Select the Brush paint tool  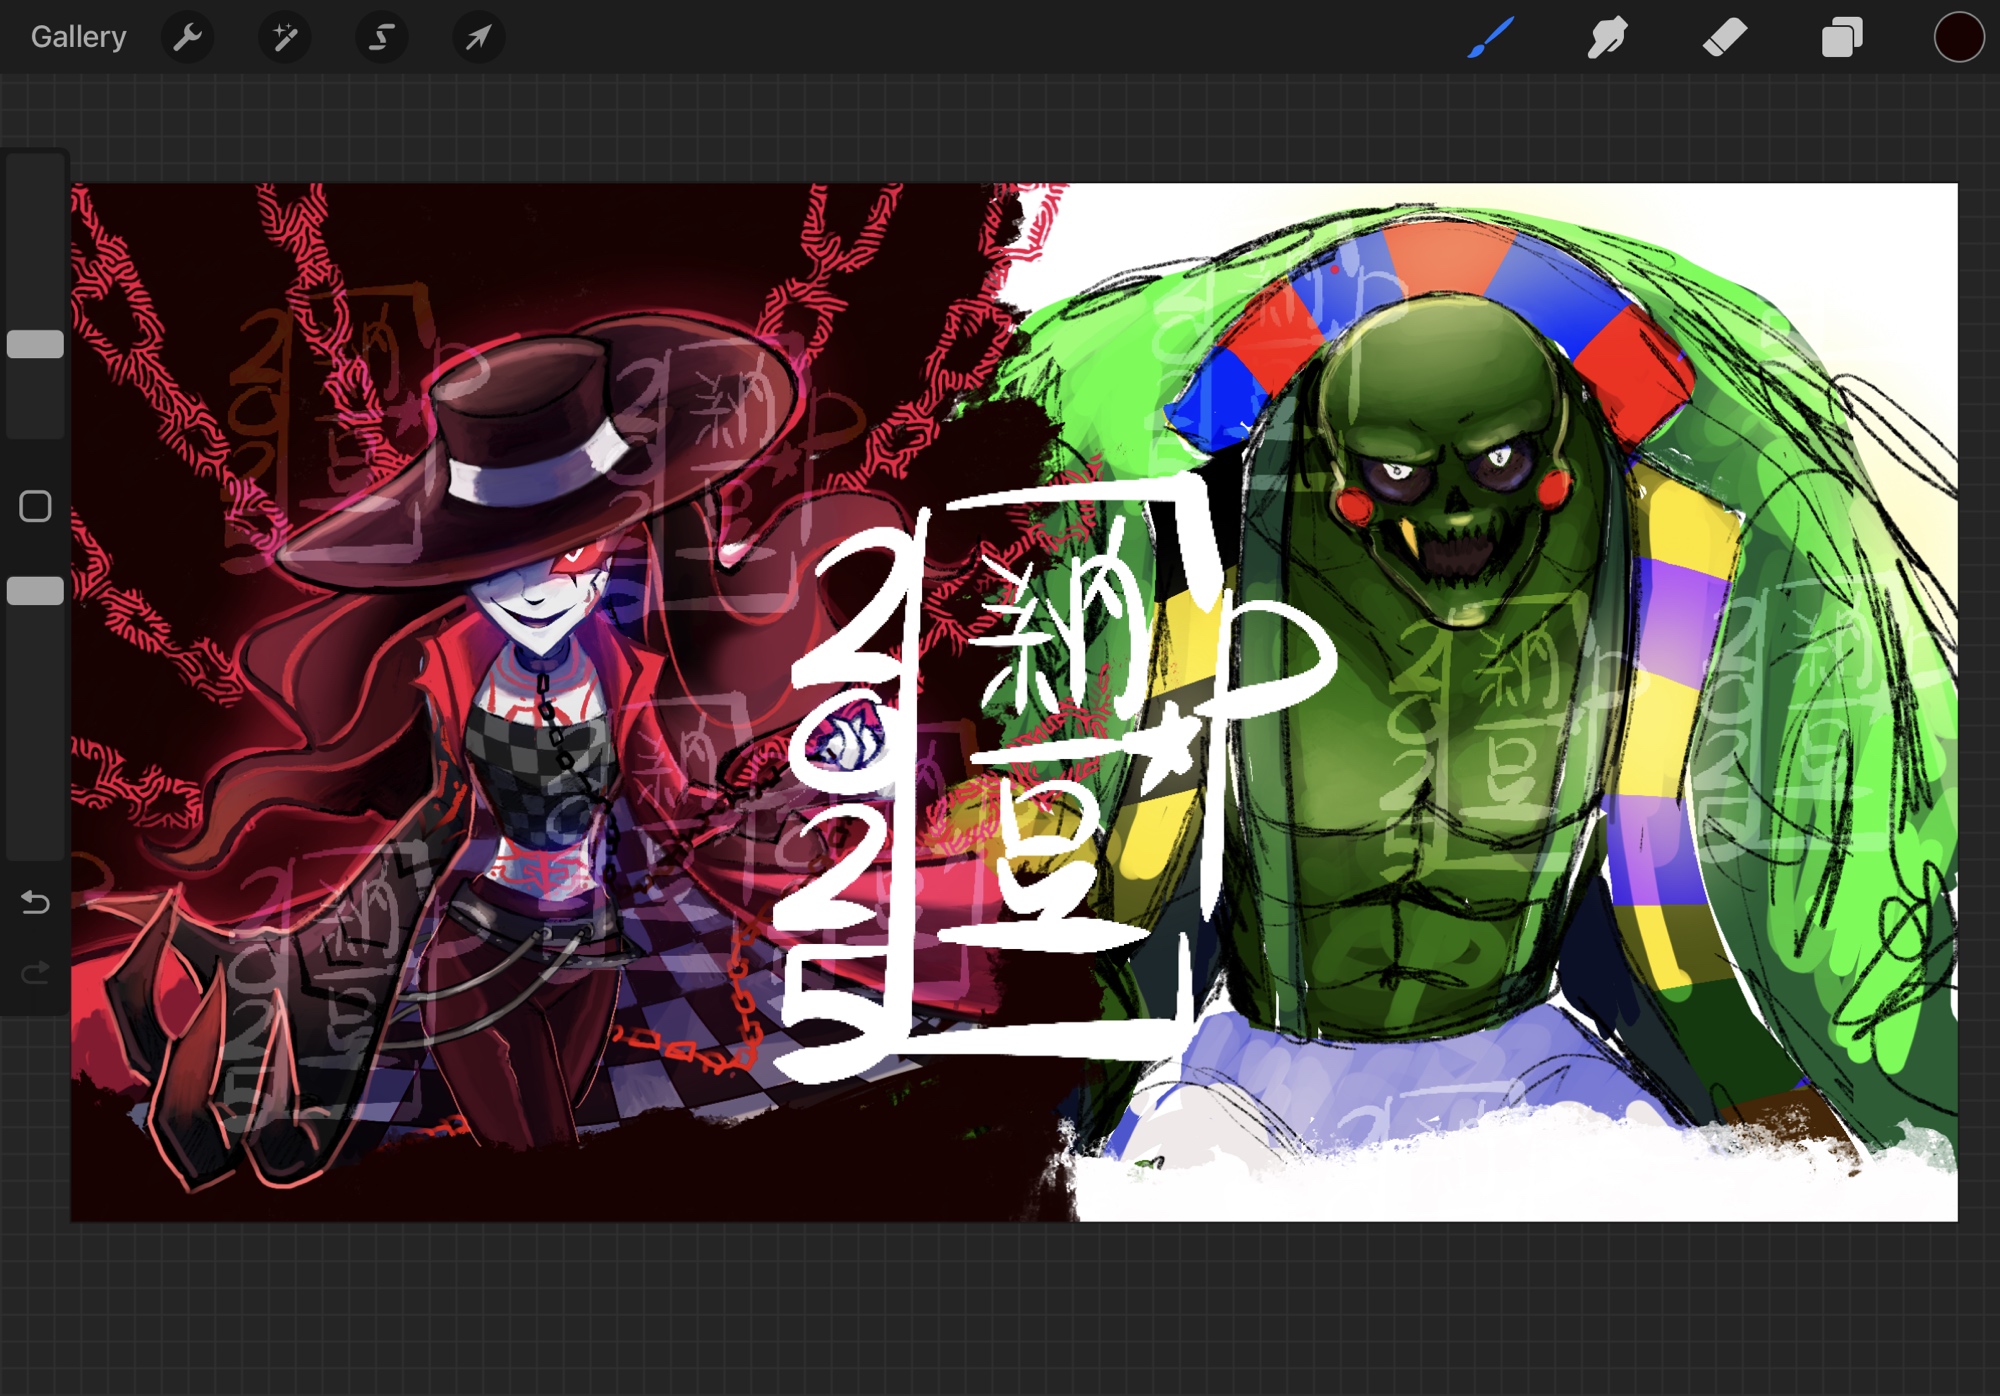tap(1490, 37)
